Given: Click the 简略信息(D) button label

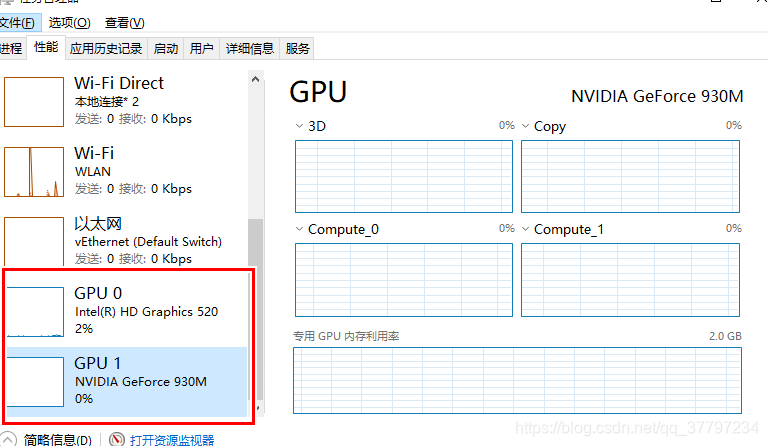Looking at the screenshot, I should tap(58, 440).
